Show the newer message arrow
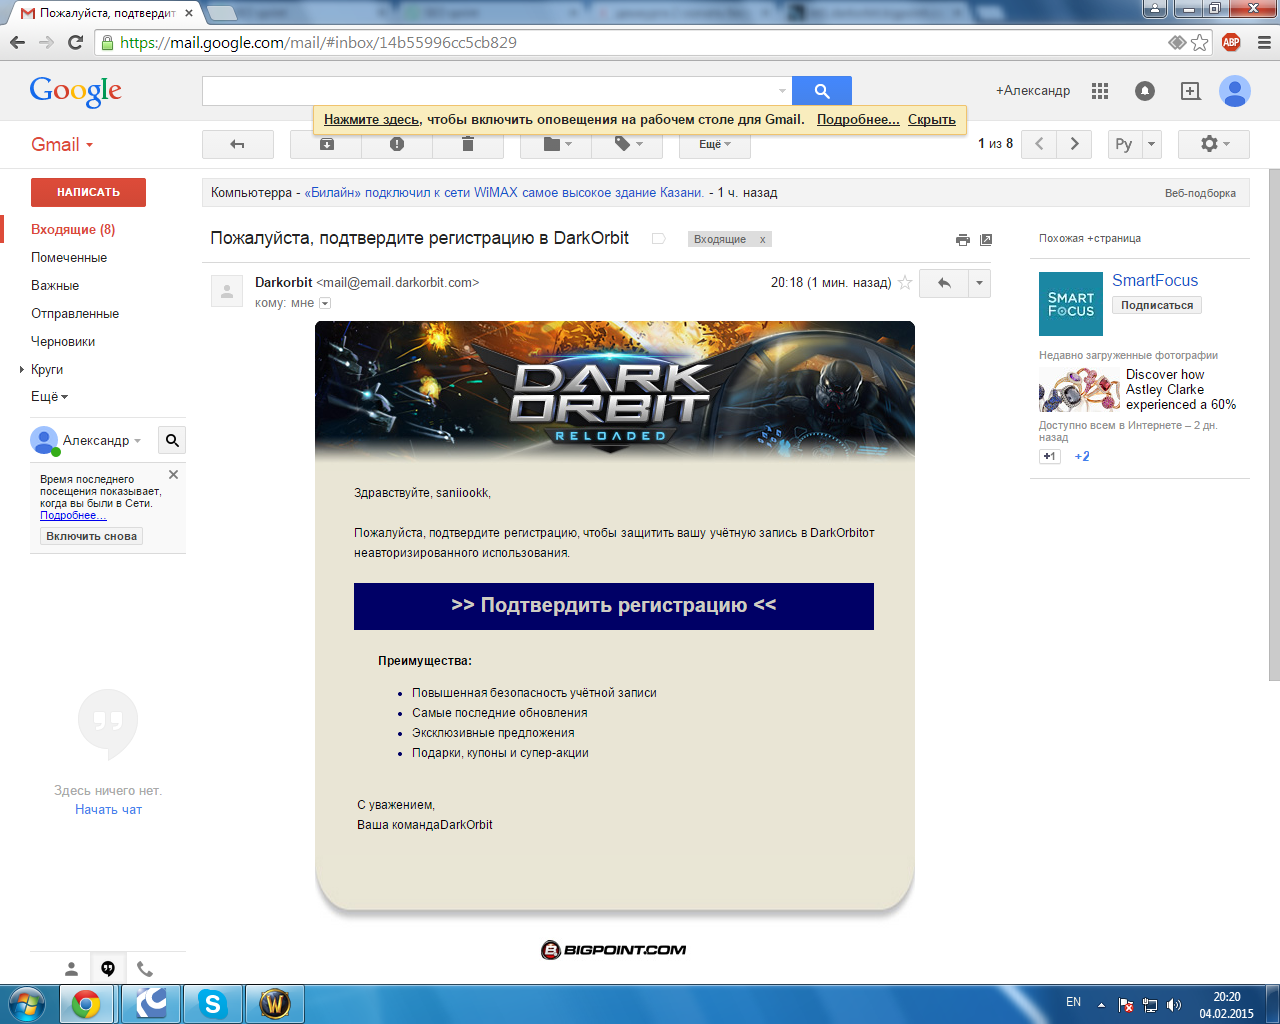This screenshot has height=1024, width=1280. pos(1039,144)
